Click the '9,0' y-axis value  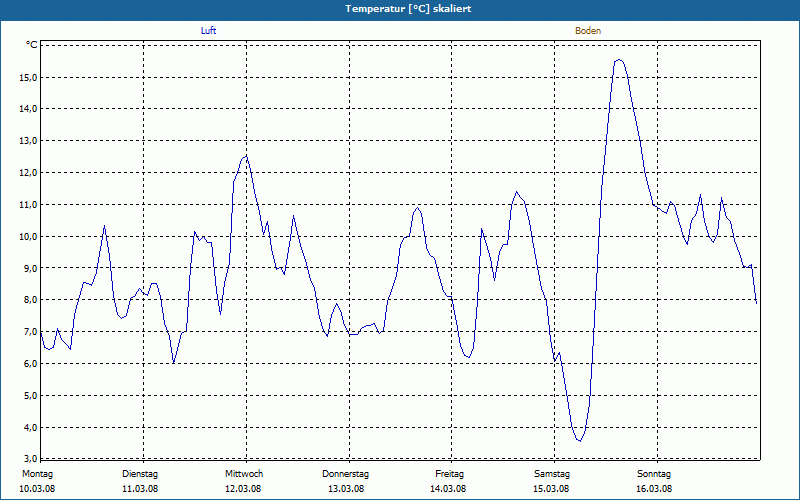[30, 268]
